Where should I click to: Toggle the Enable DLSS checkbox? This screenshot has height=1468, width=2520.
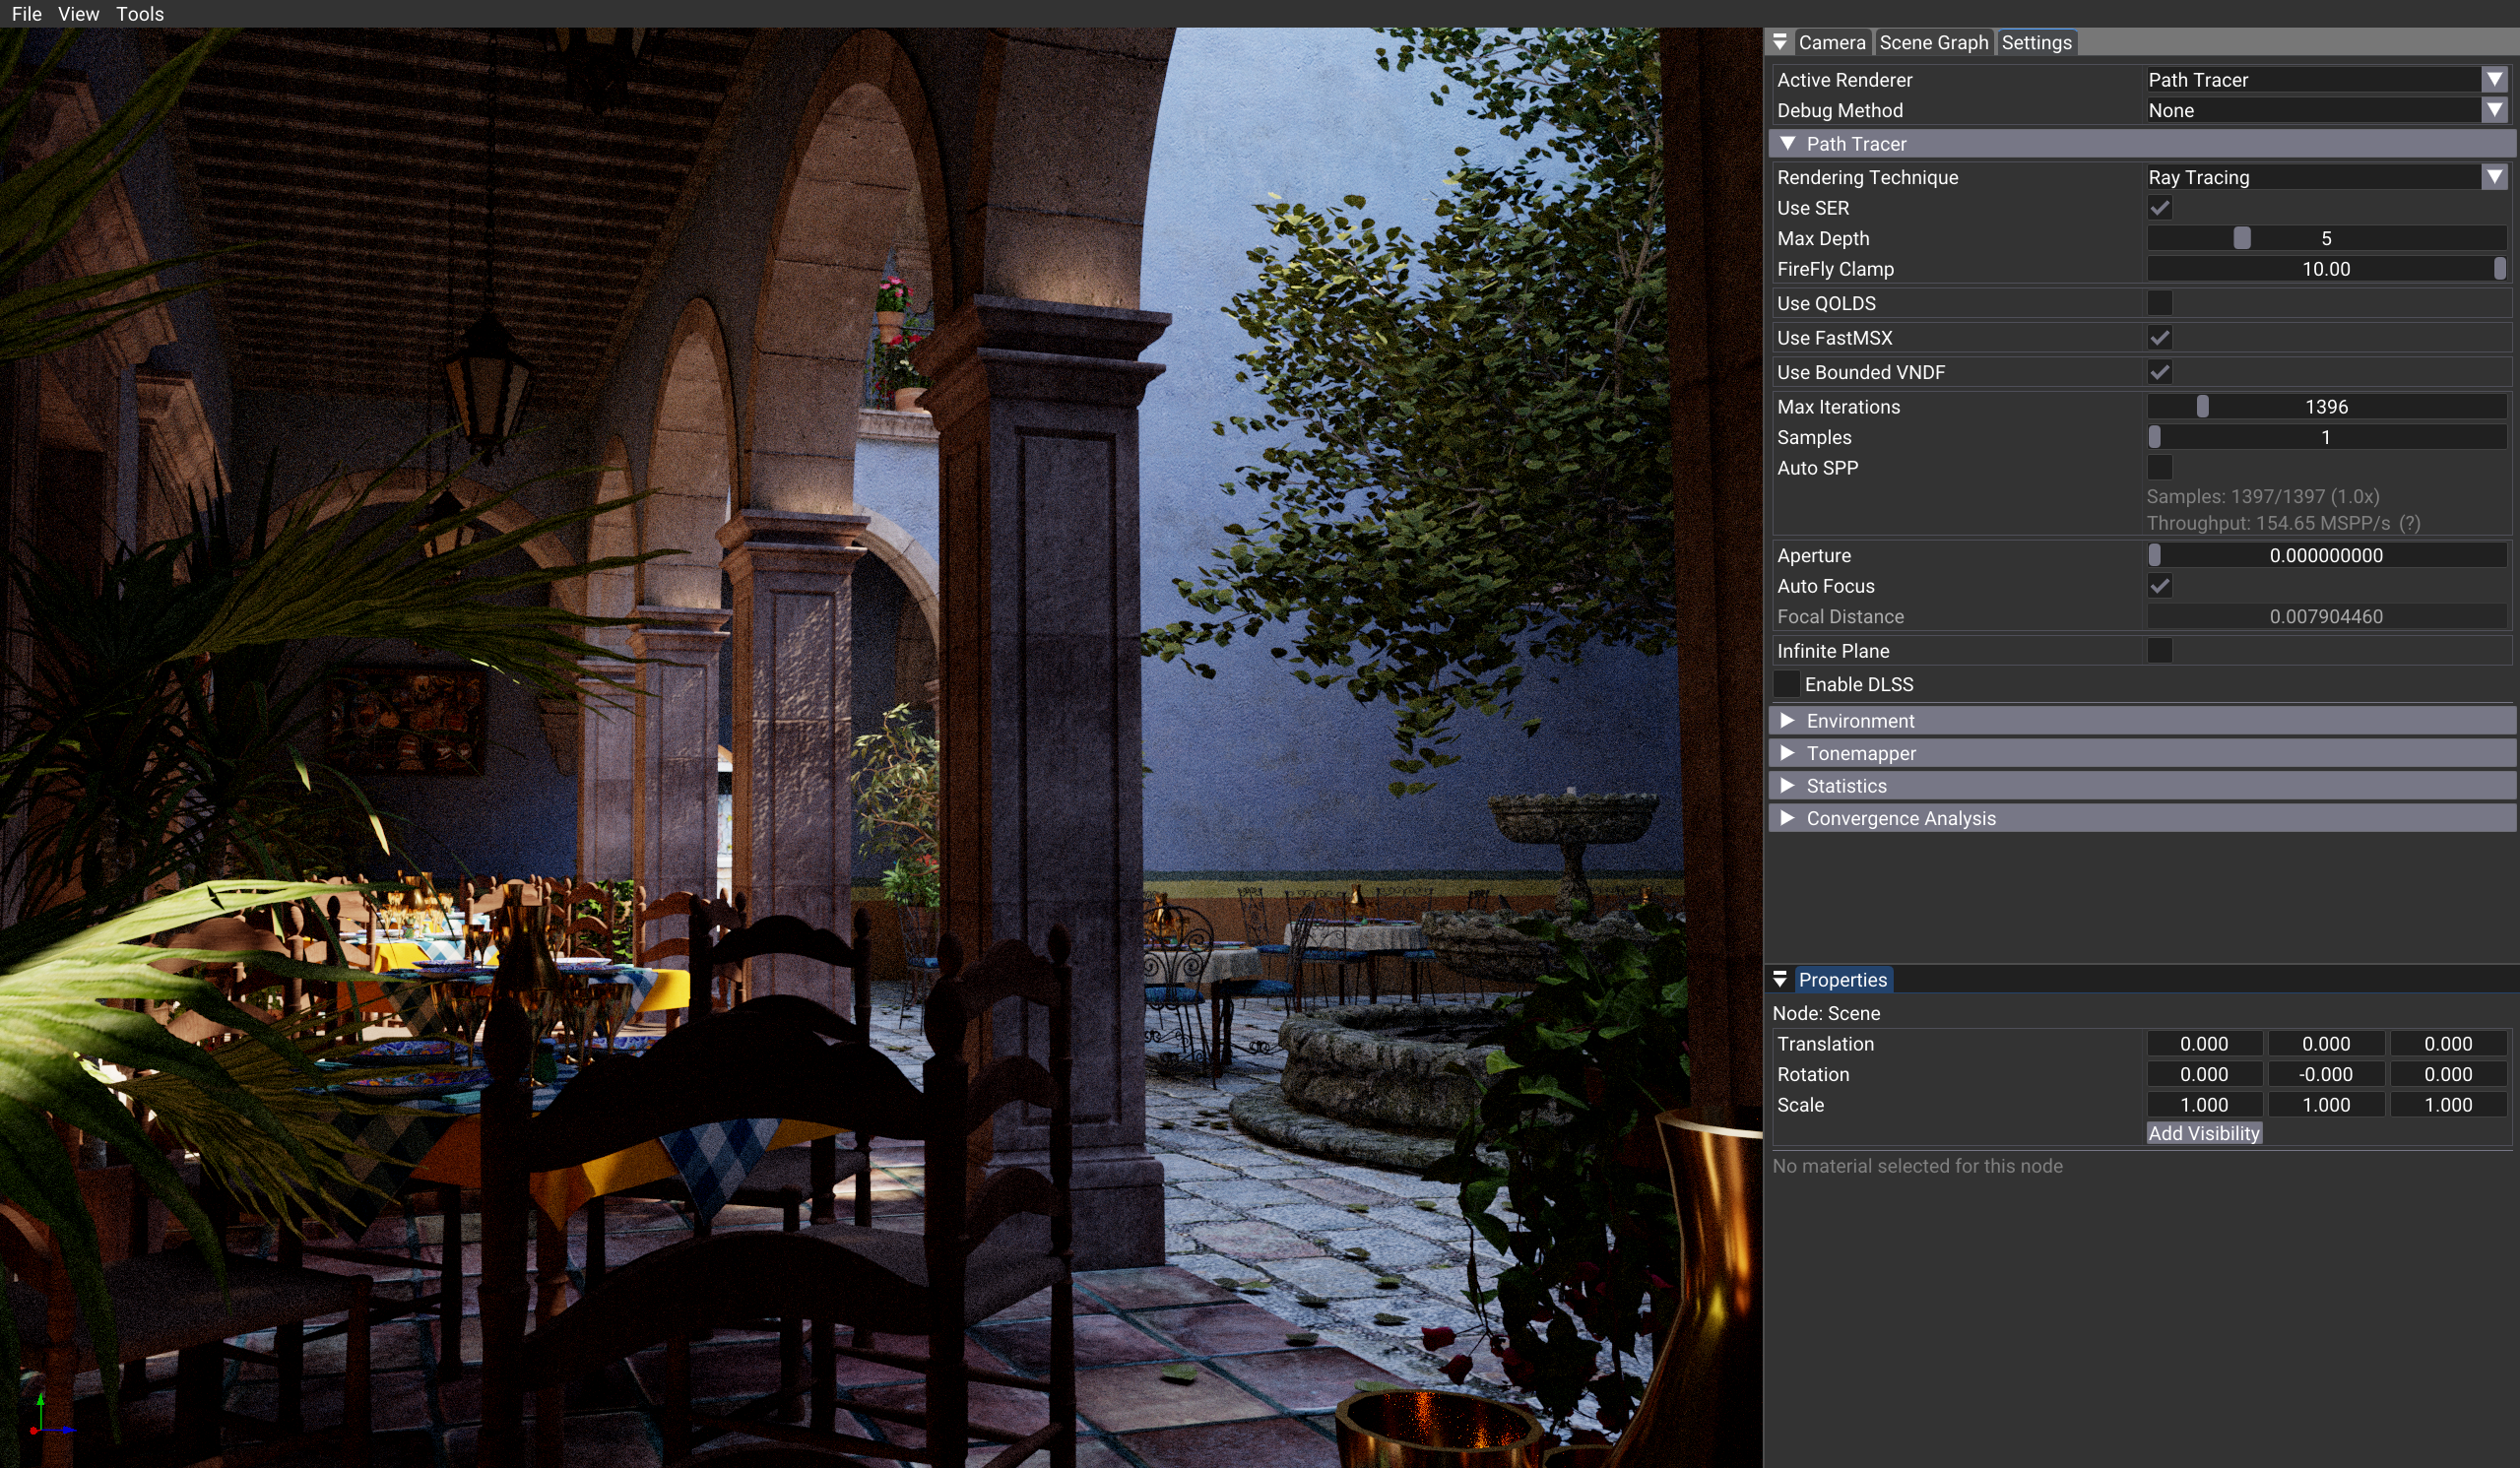pos(1786,684)
